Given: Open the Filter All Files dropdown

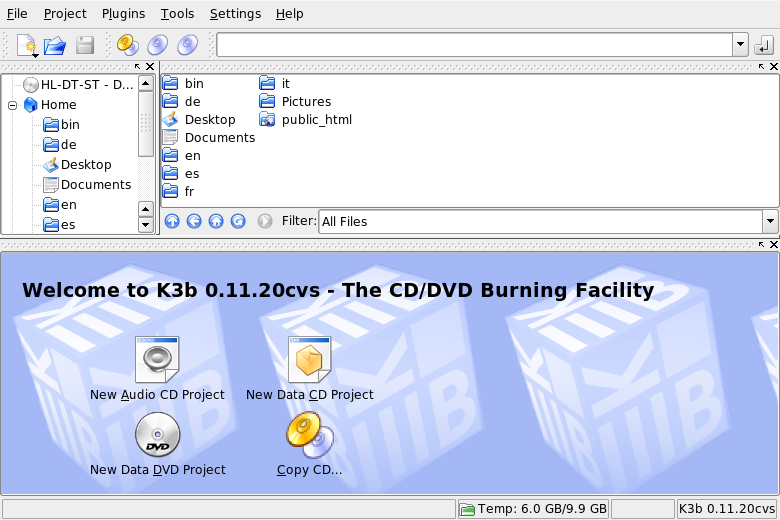Looking at the screenshot, I should [x=770, y=221].
